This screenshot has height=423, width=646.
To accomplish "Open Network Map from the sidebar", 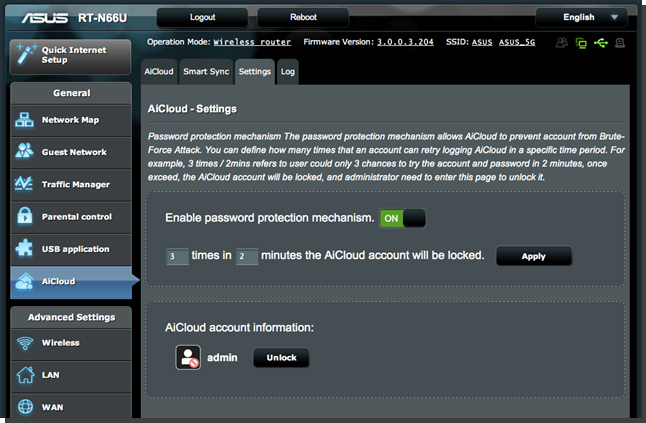I will tap(69, 120).
